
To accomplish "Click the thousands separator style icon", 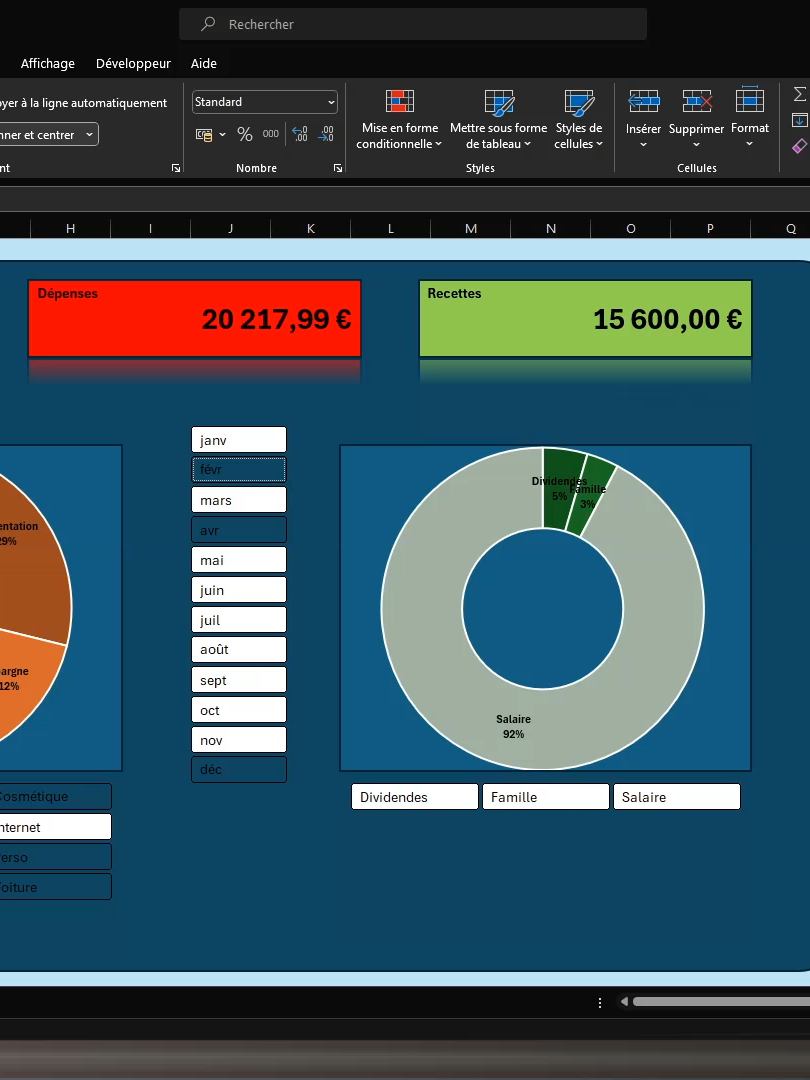I will point(271,134).
